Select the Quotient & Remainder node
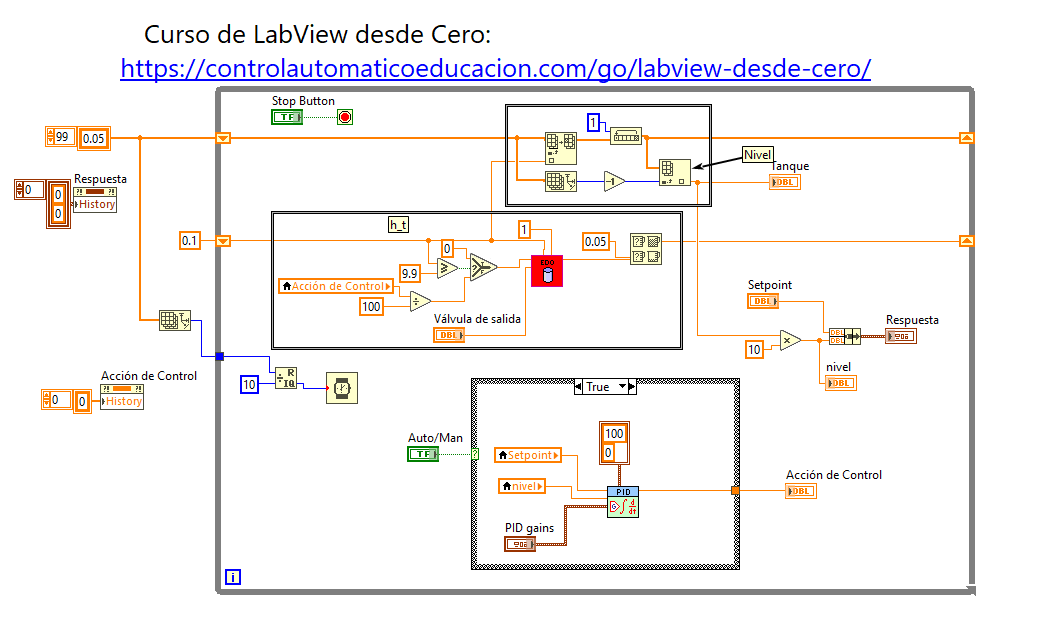 [x=285, y=377]
